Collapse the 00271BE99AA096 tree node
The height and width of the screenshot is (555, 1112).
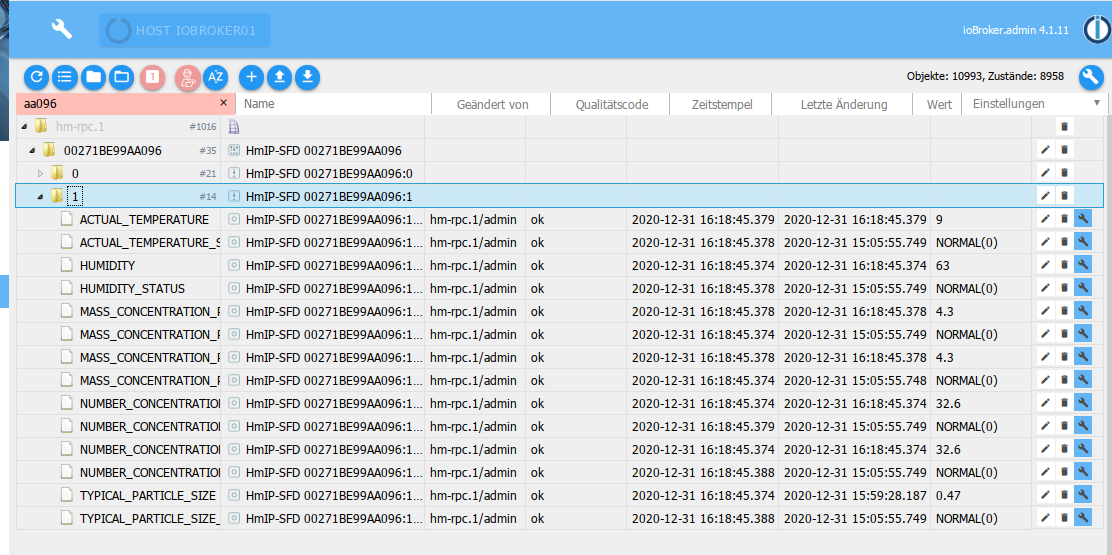(x=32, y=150)
